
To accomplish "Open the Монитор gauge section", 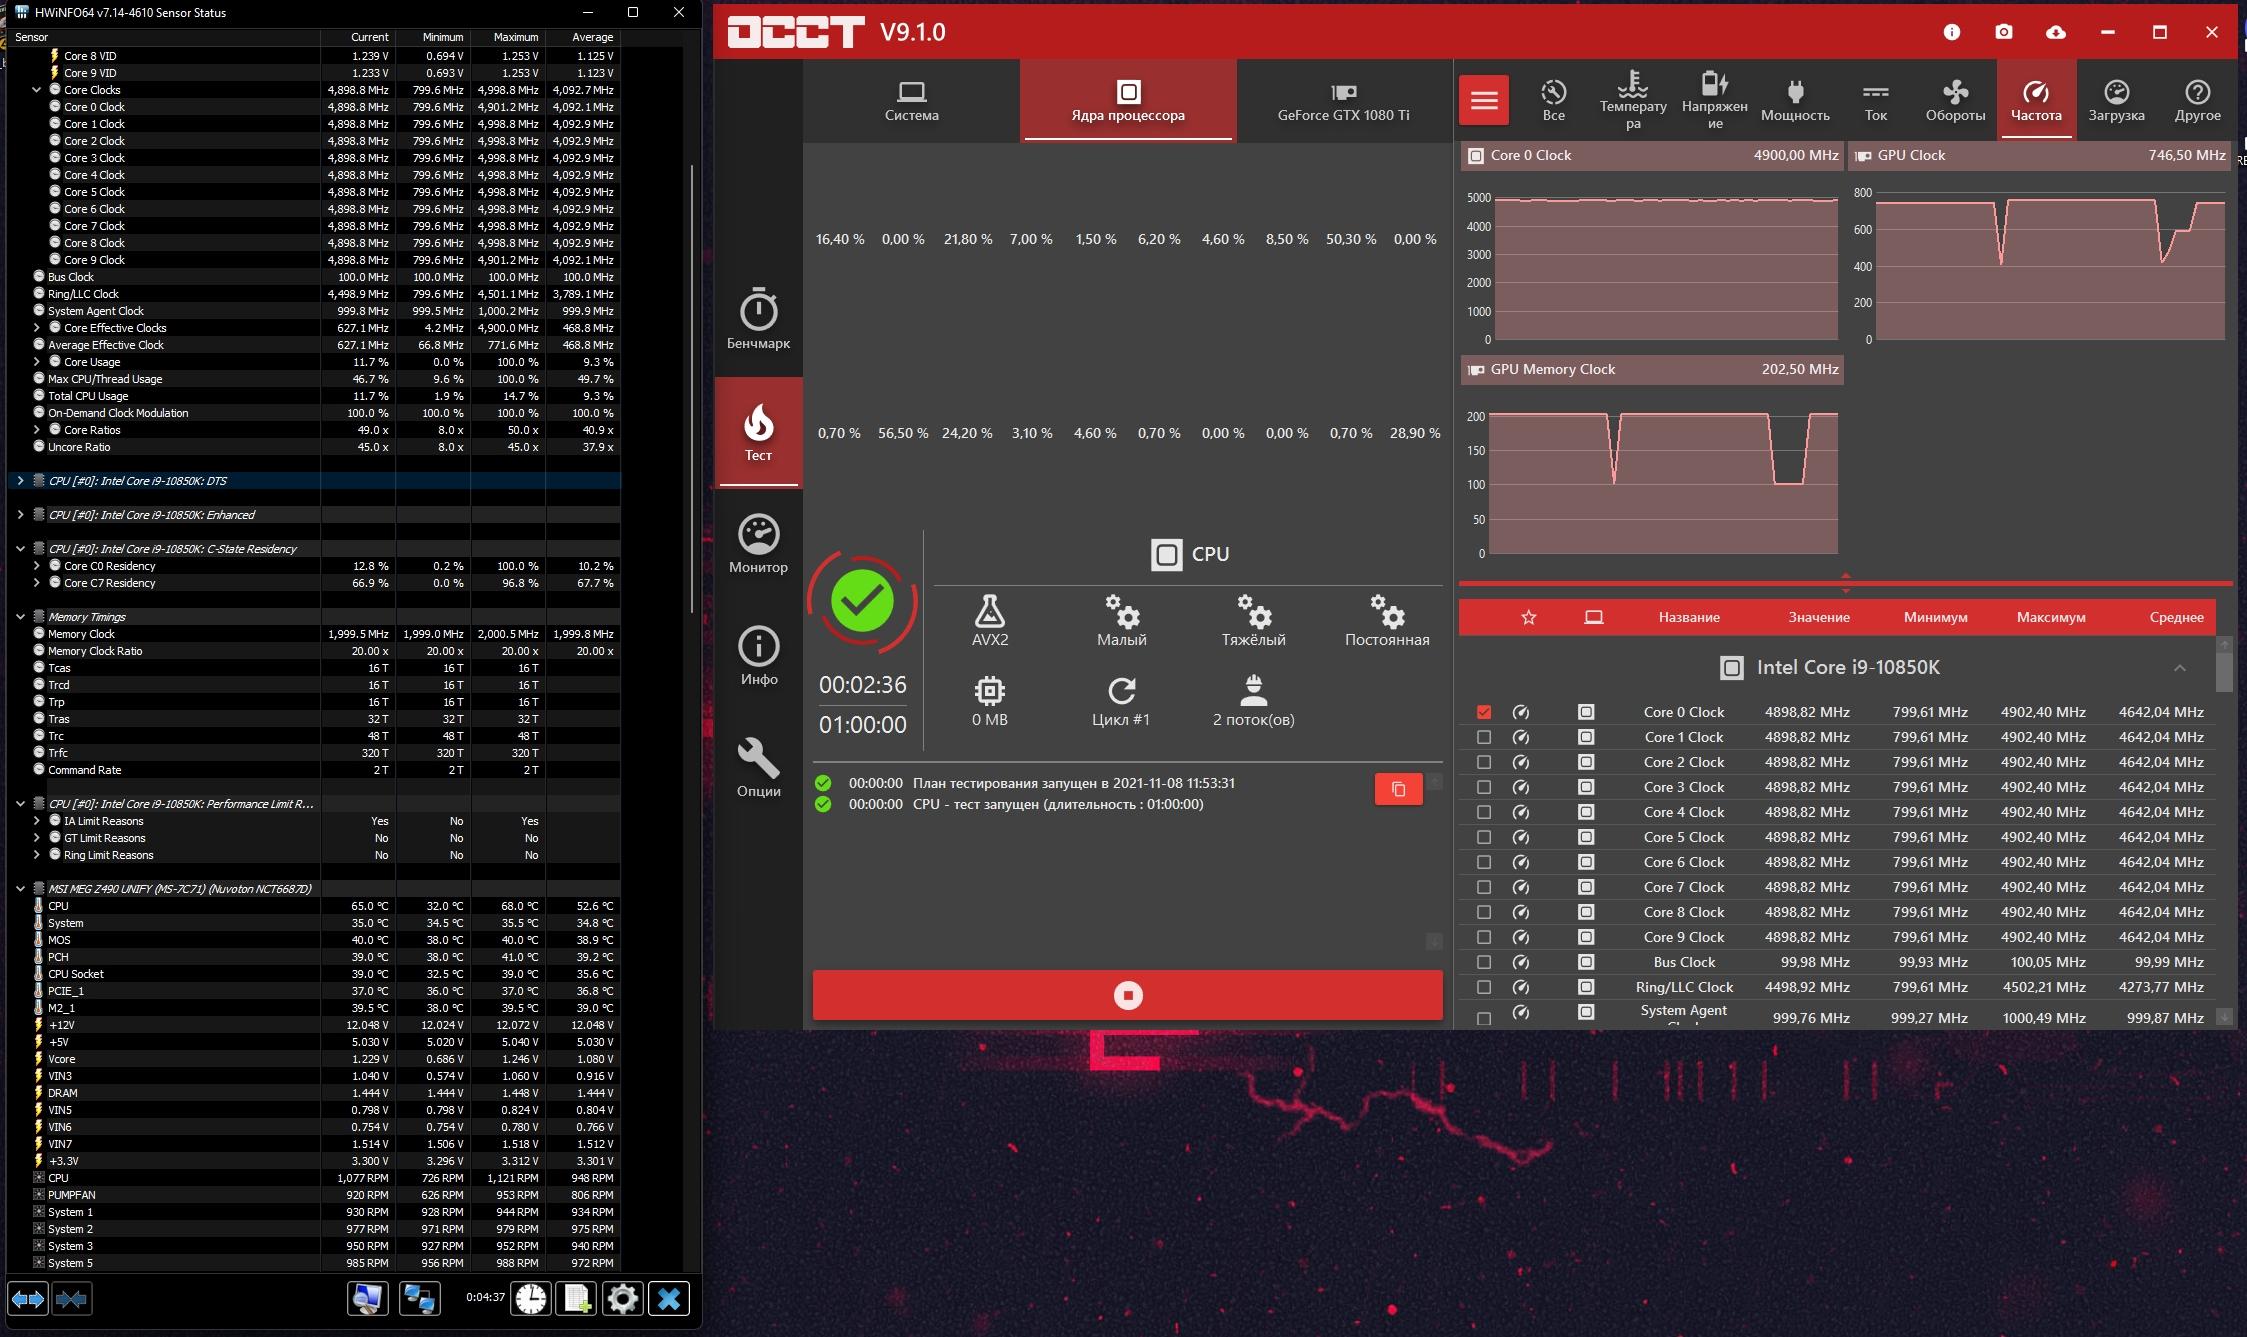I will (x=758, y=544).
